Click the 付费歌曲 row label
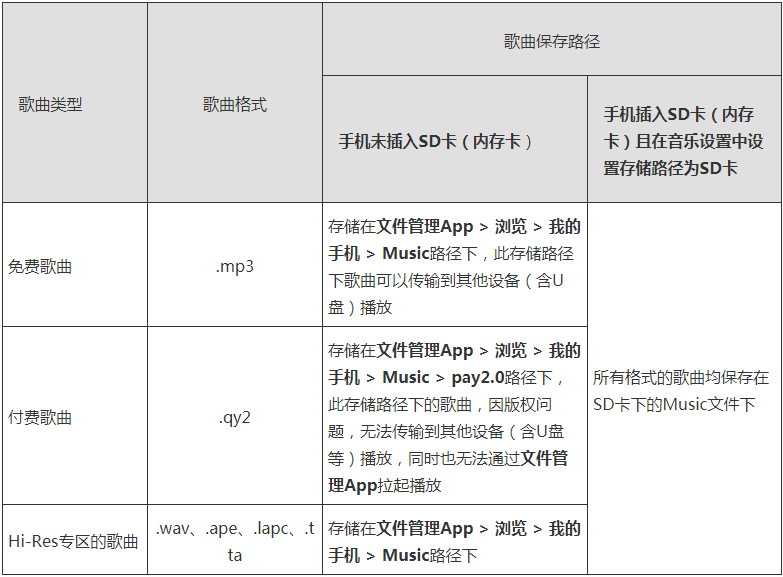This screenshot has height=577, width=783. pos(75,416)
